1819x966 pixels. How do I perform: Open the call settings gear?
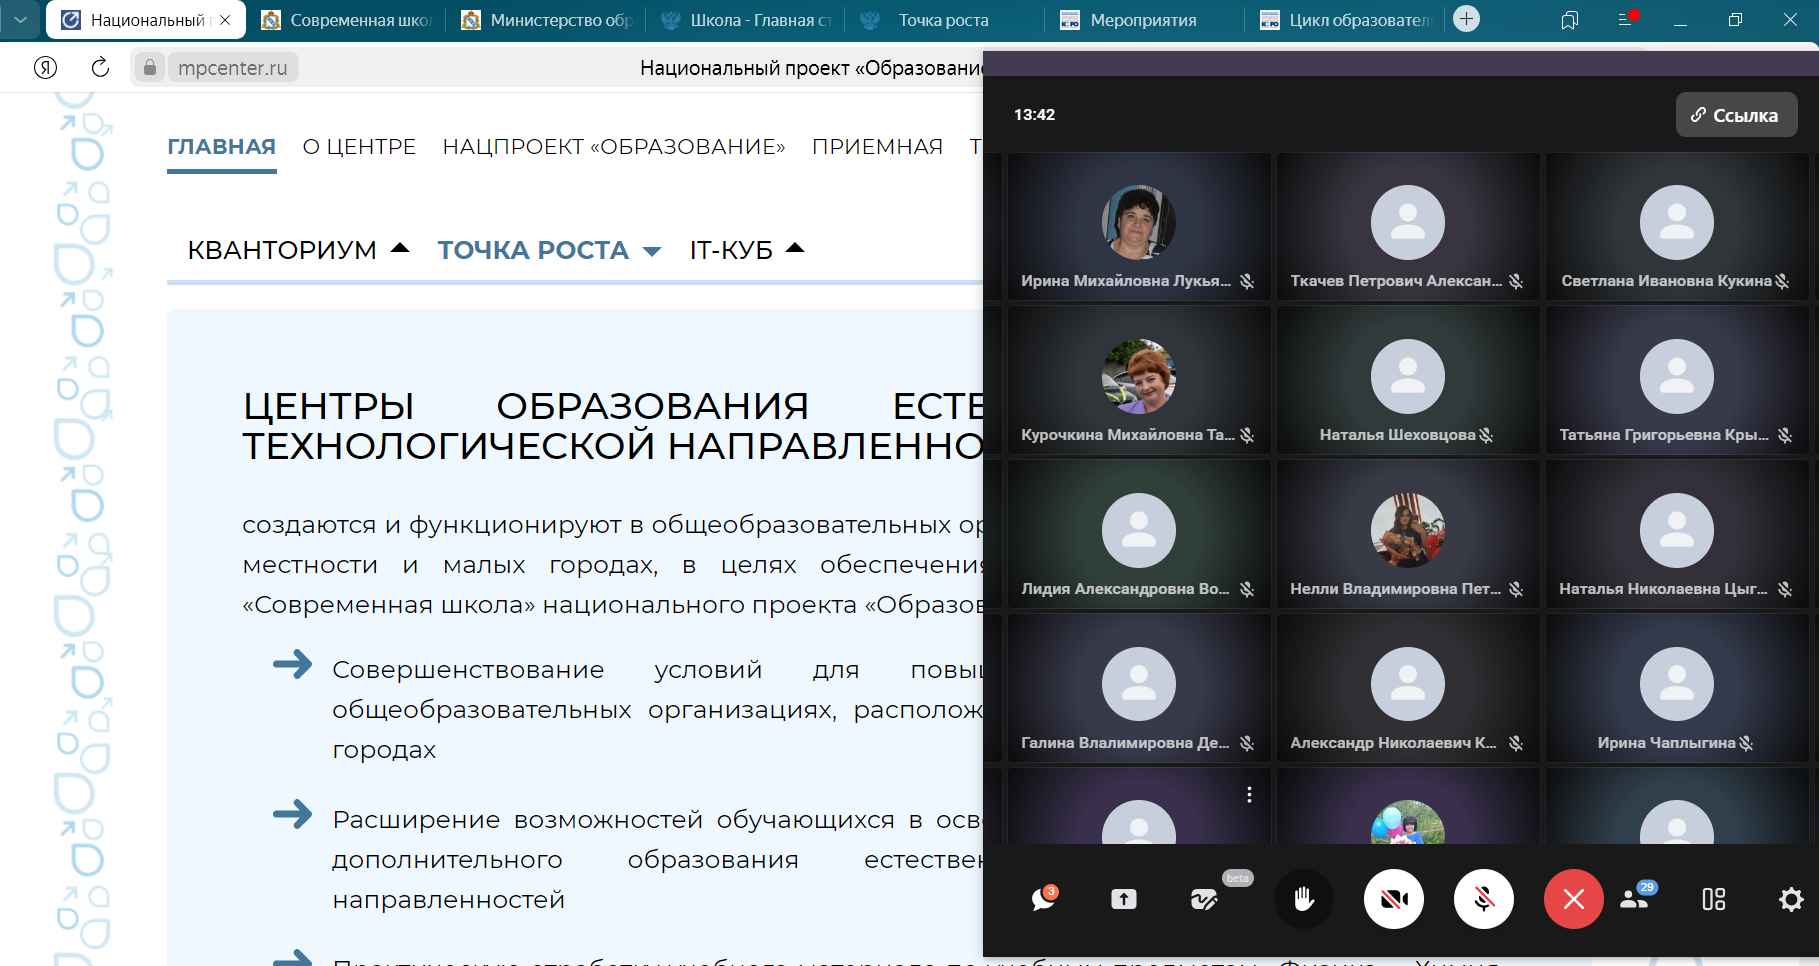[1791, 899]
